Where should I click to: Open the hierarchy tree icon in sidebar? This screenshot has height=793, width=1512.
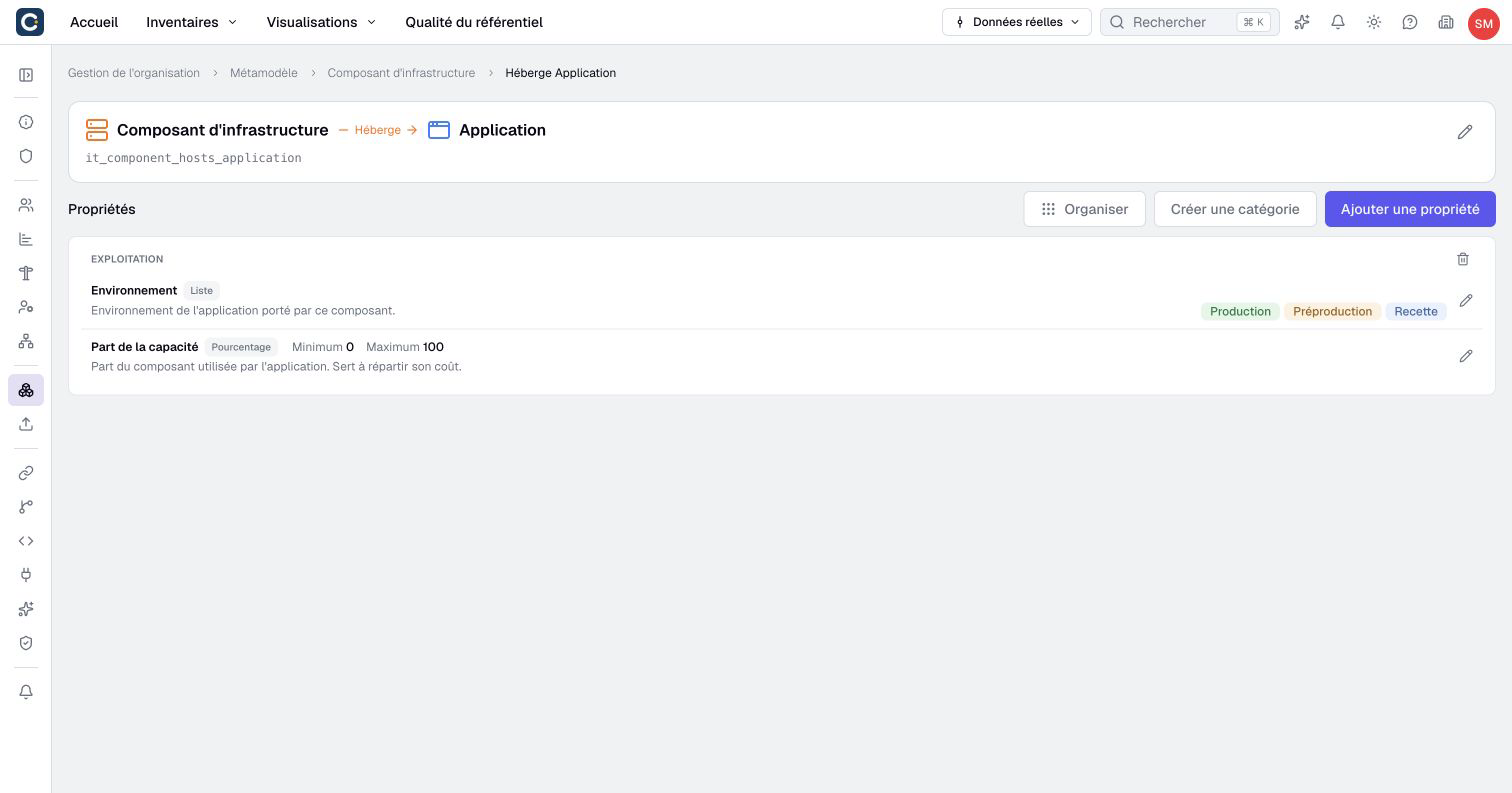tap(26, 341)
